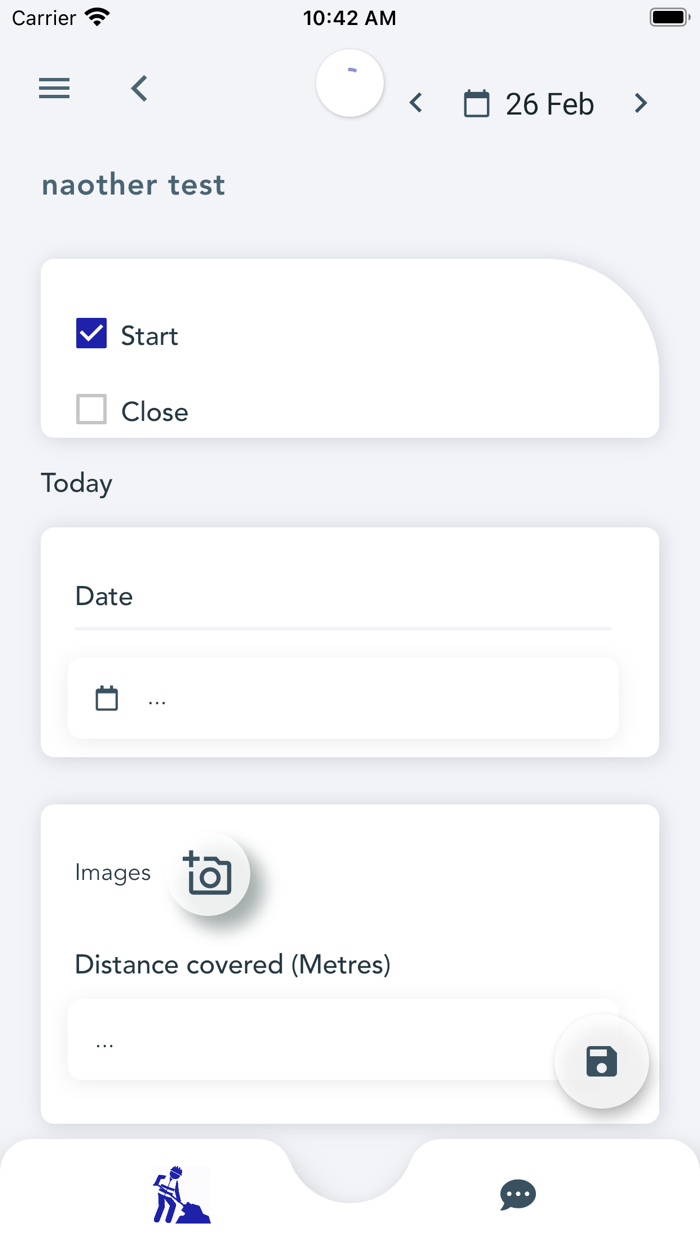Tap the back arrow at the top left

point(139,88)
